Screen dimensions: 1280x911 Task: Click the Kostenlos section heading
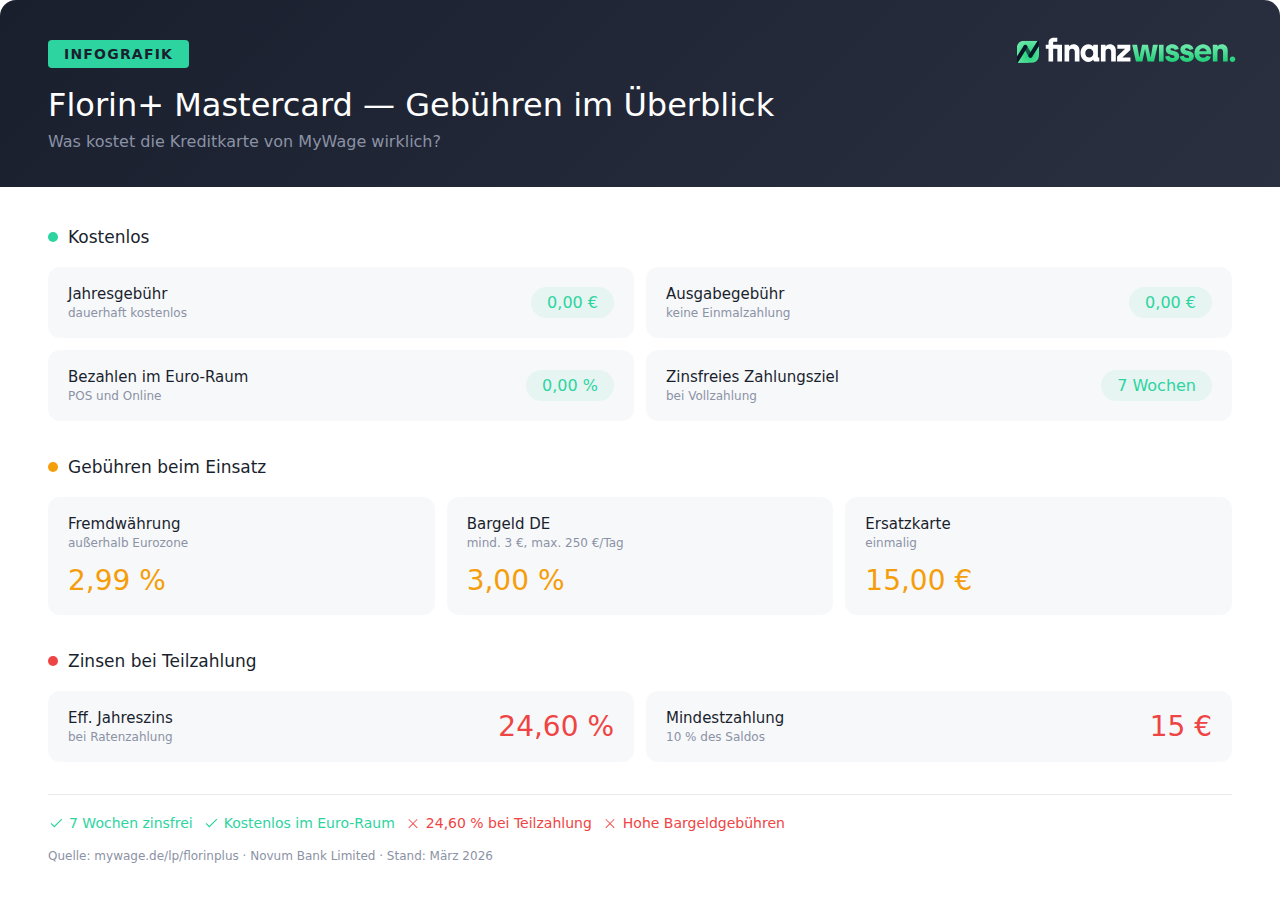pos(108,237)
